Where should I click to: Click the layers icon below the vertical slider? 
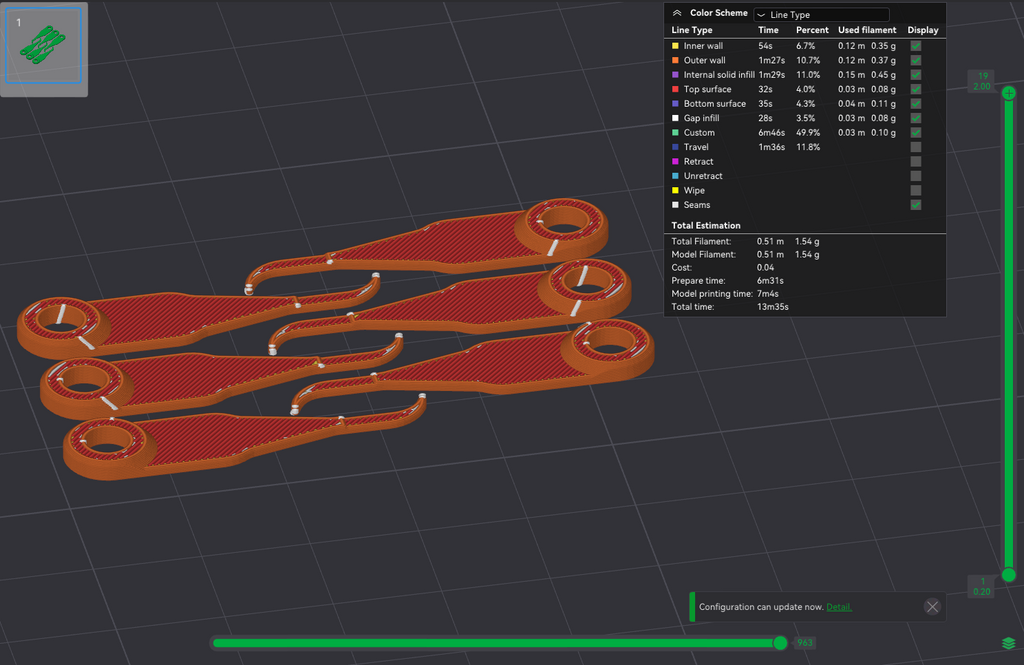[1008, 643]
